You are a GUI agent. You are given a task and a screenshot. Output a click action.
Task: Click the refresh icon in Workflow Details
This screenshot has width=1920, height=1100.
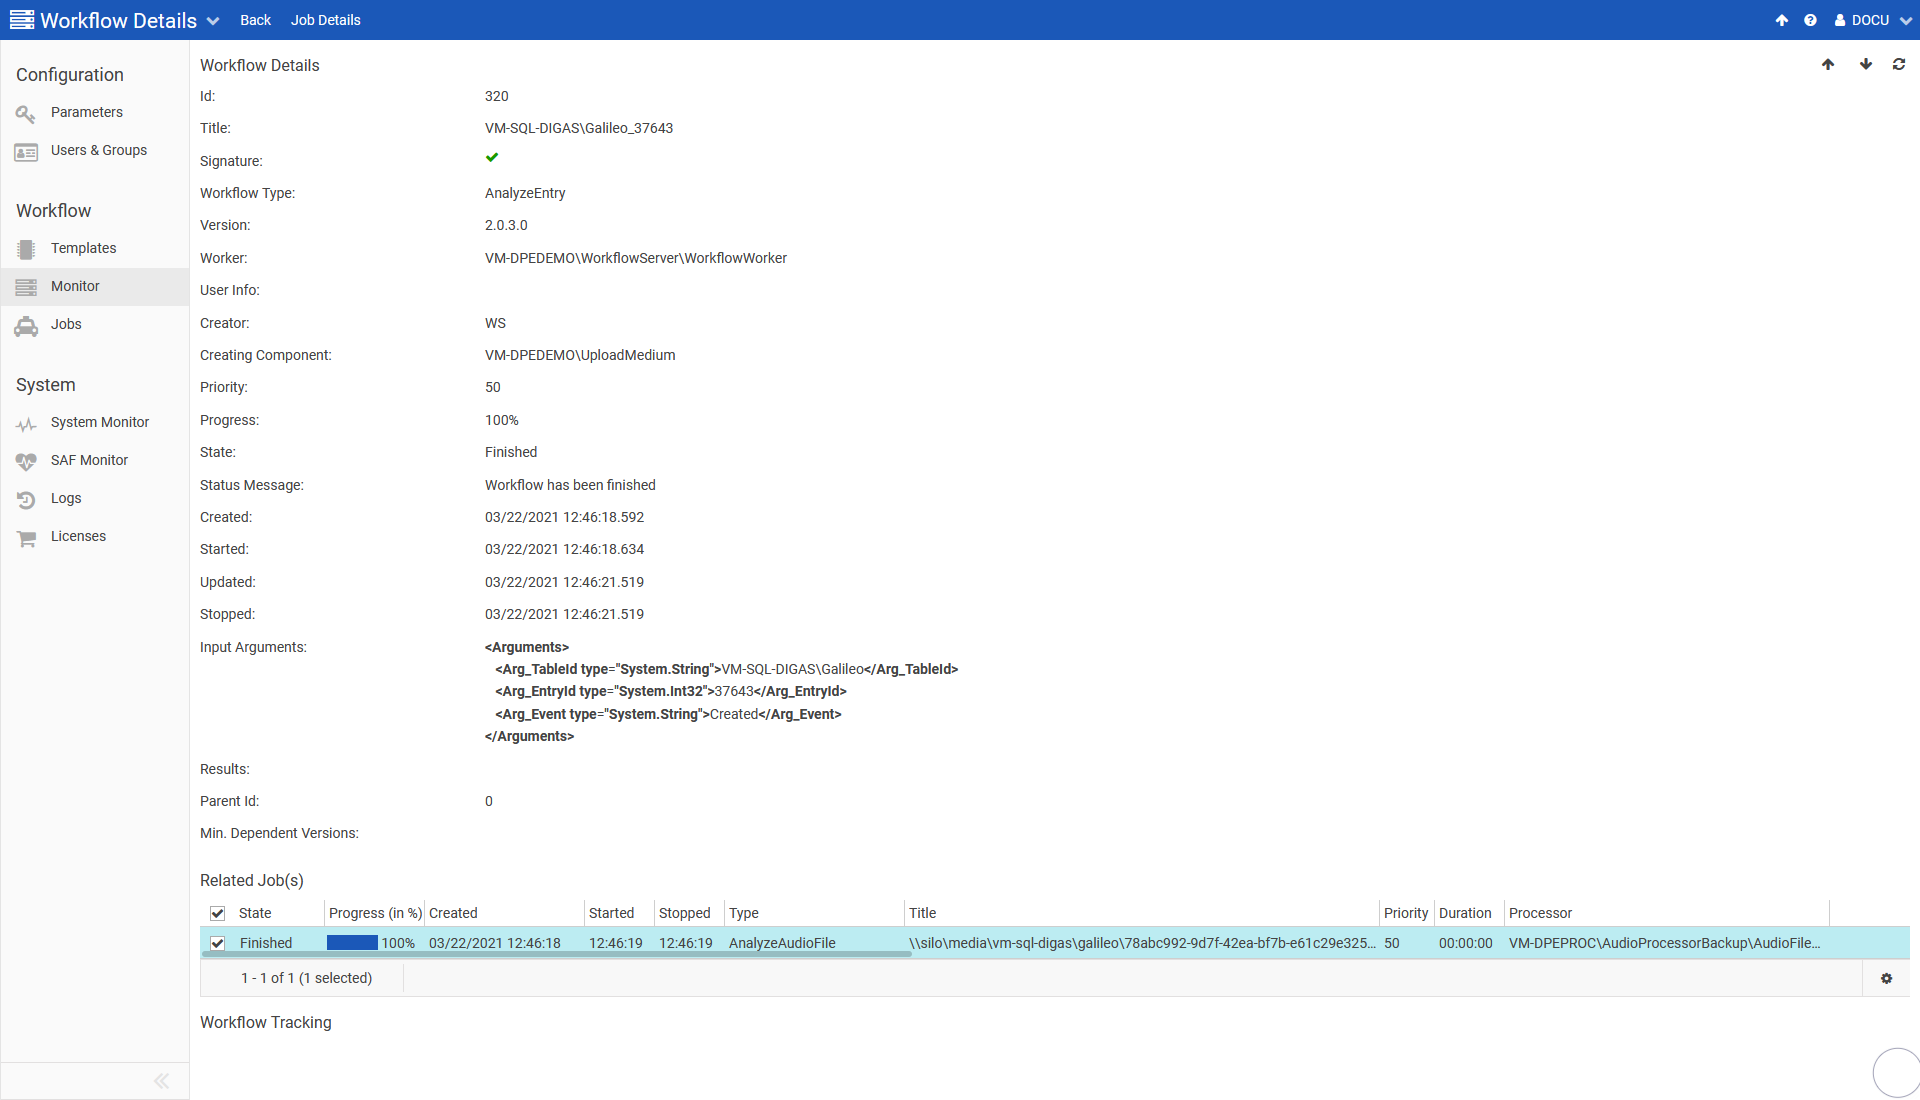1898,65
